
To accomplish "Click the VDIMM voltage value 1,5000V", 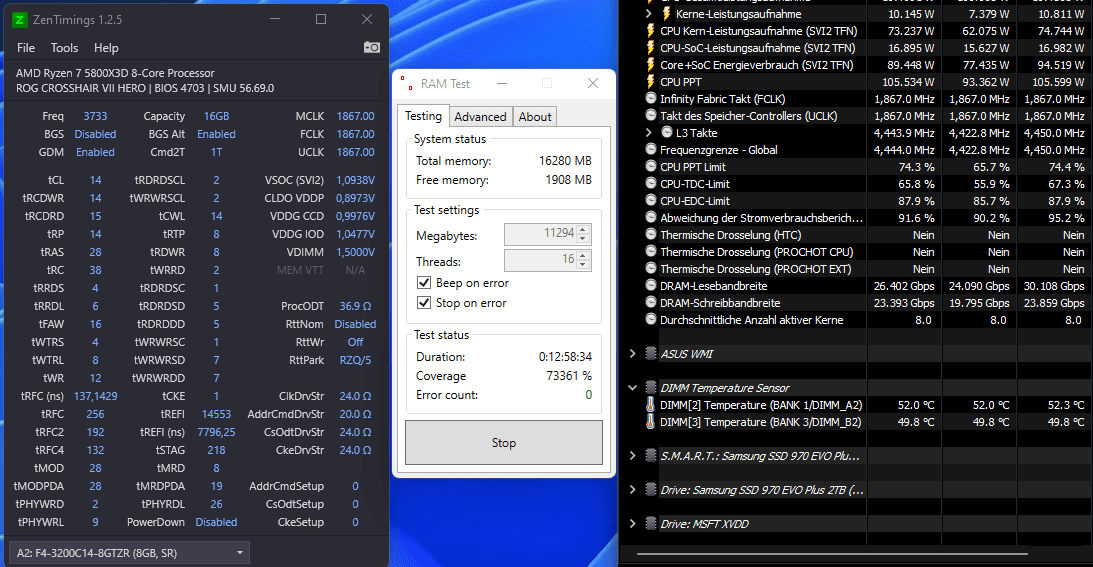I will 356,252.
